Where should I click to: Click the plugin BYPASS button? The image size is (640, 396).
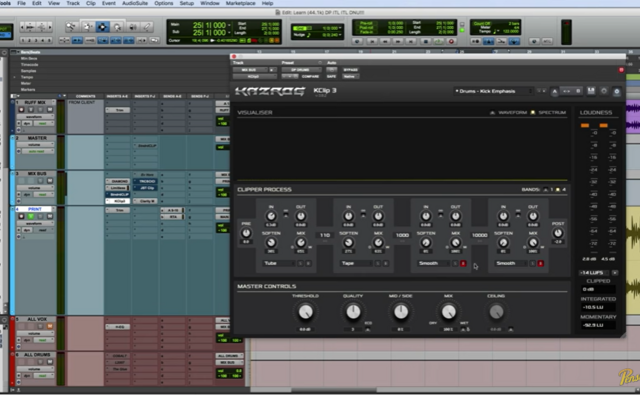(350, 70)
